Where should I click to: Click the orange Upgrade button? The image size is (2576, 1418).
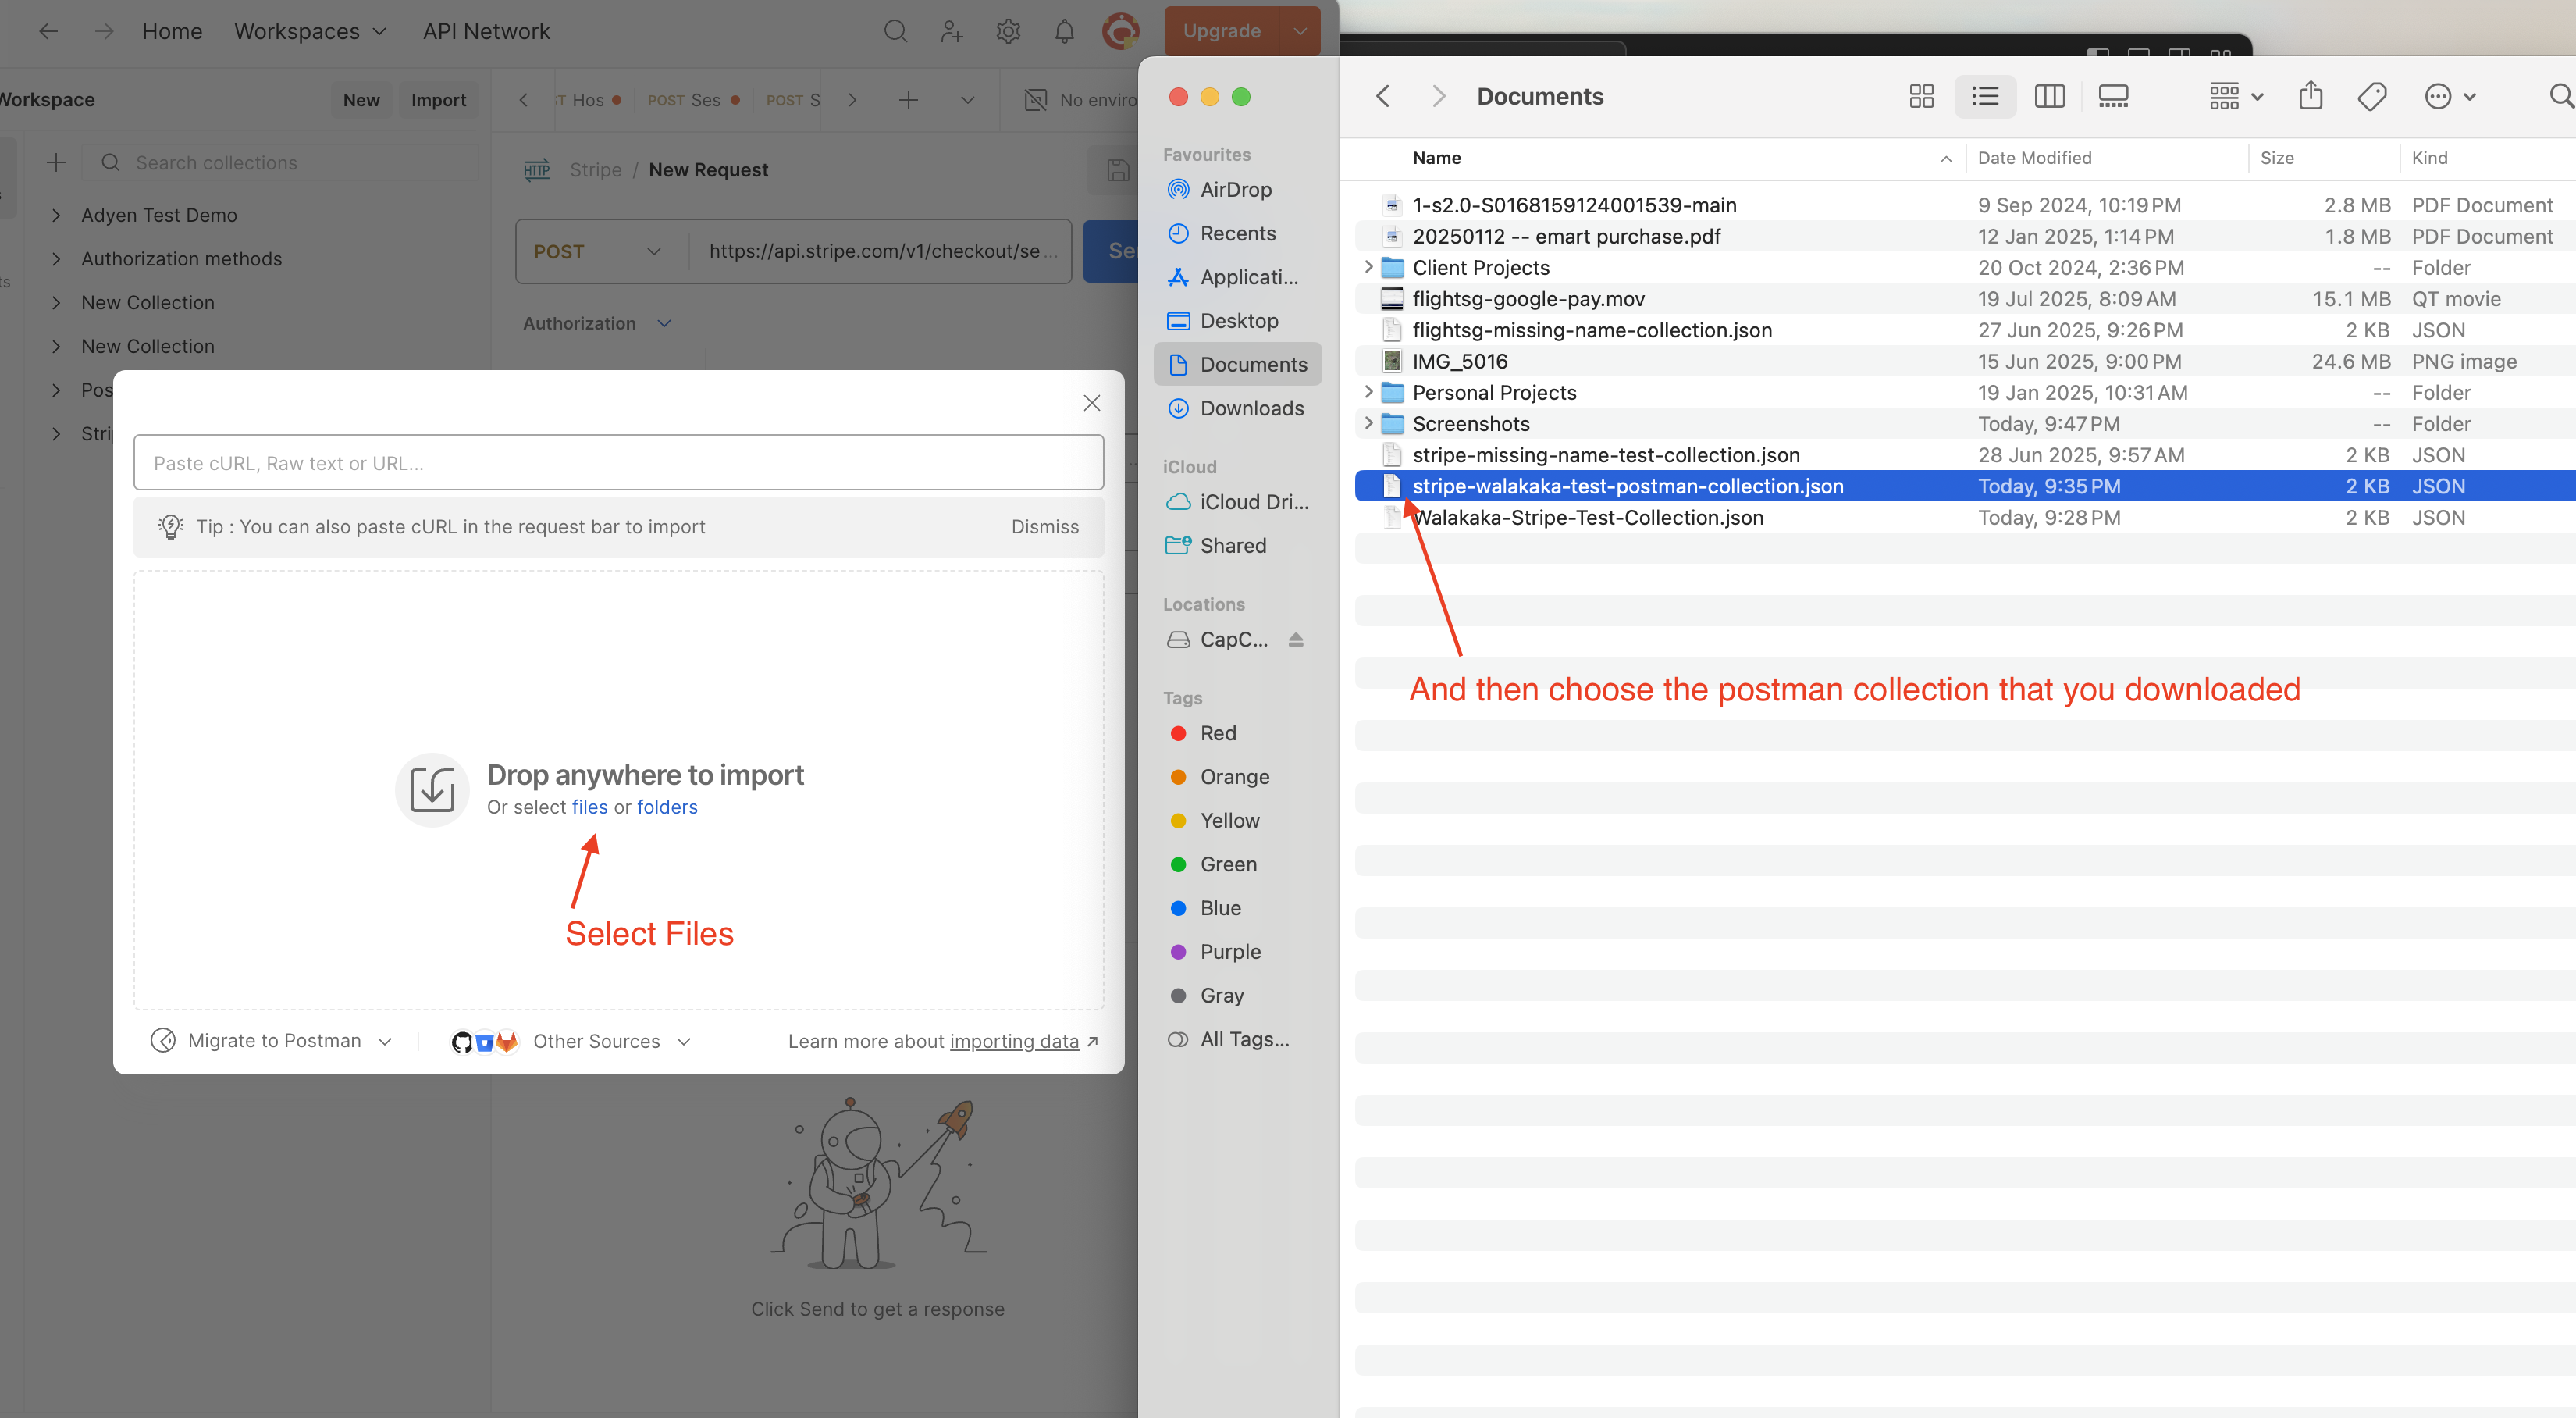(1222, 31)
